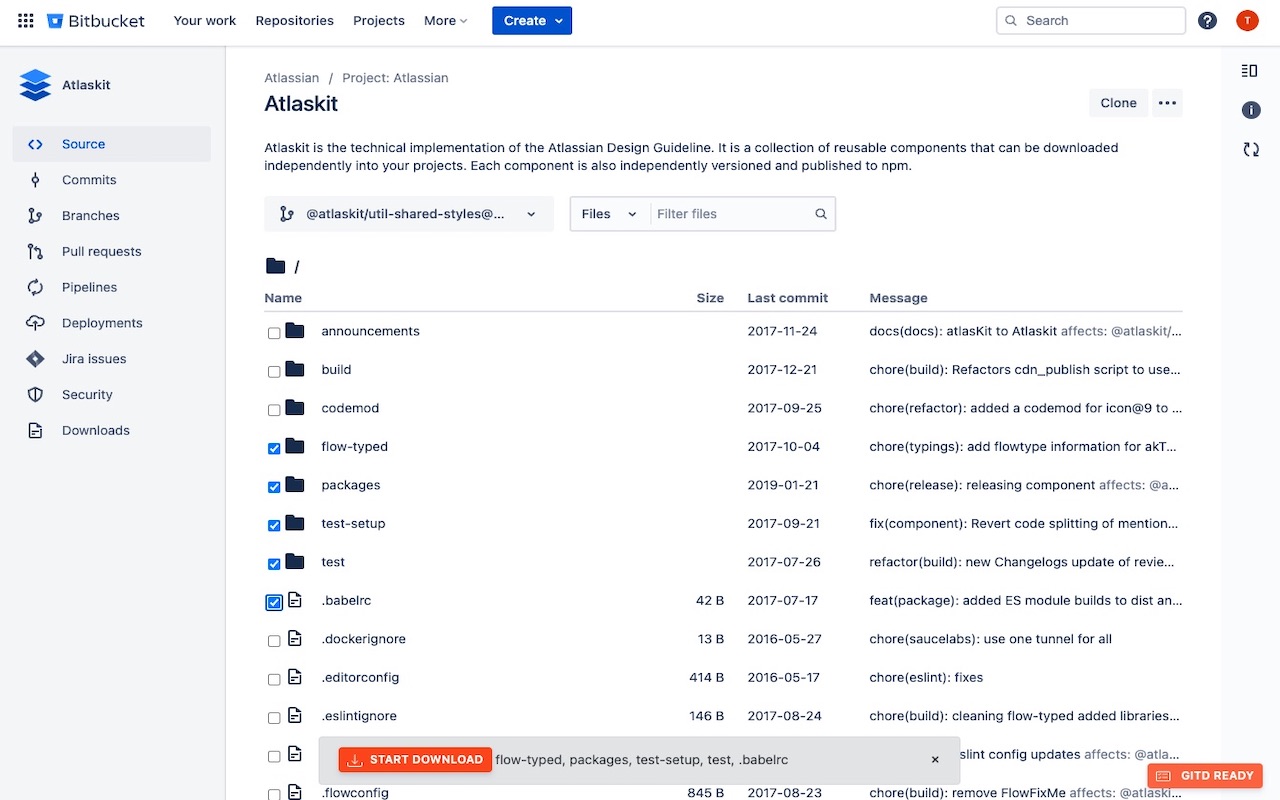Expand the Create dropdown button
This screenshot has height=800, width=1280.
(531, 20)
